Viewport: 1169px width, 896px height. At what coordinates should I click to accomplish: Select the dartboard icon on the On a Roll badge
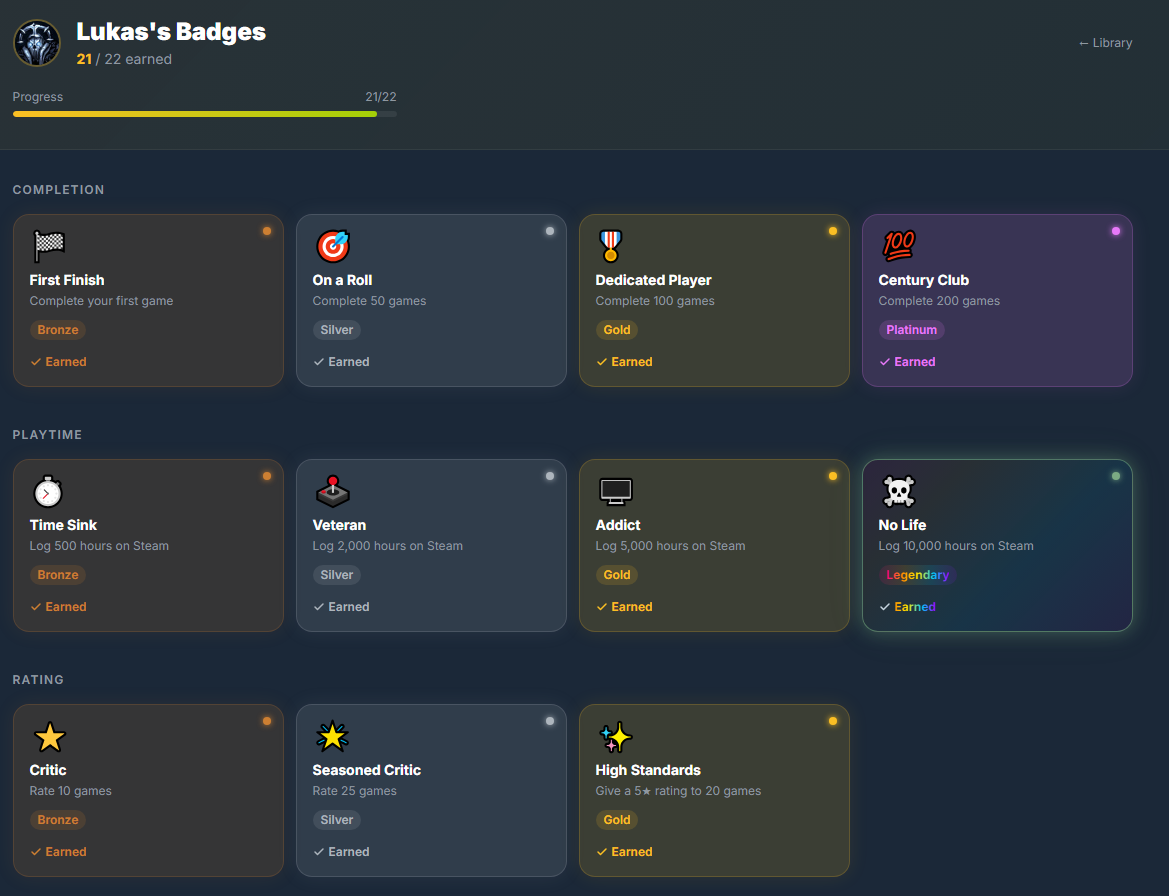[x=332, y=246]
